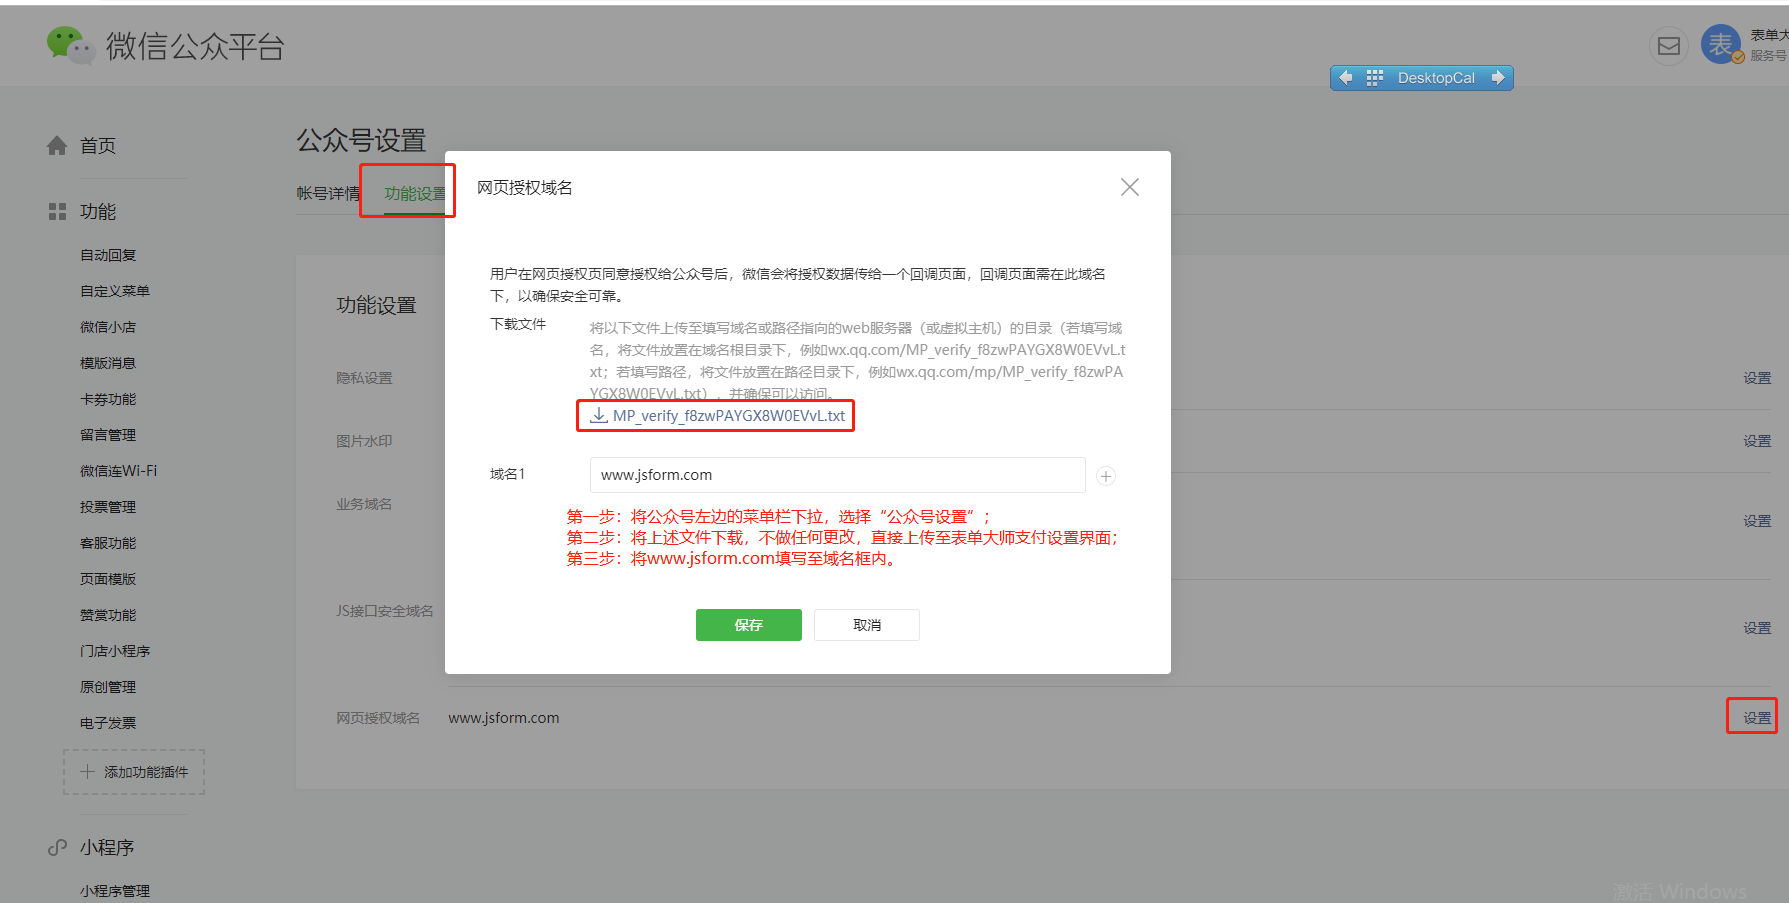This screenshot has width=1789, height=903.
Task: Click the home icon beside 首页
Action: [x=57, y=146]
